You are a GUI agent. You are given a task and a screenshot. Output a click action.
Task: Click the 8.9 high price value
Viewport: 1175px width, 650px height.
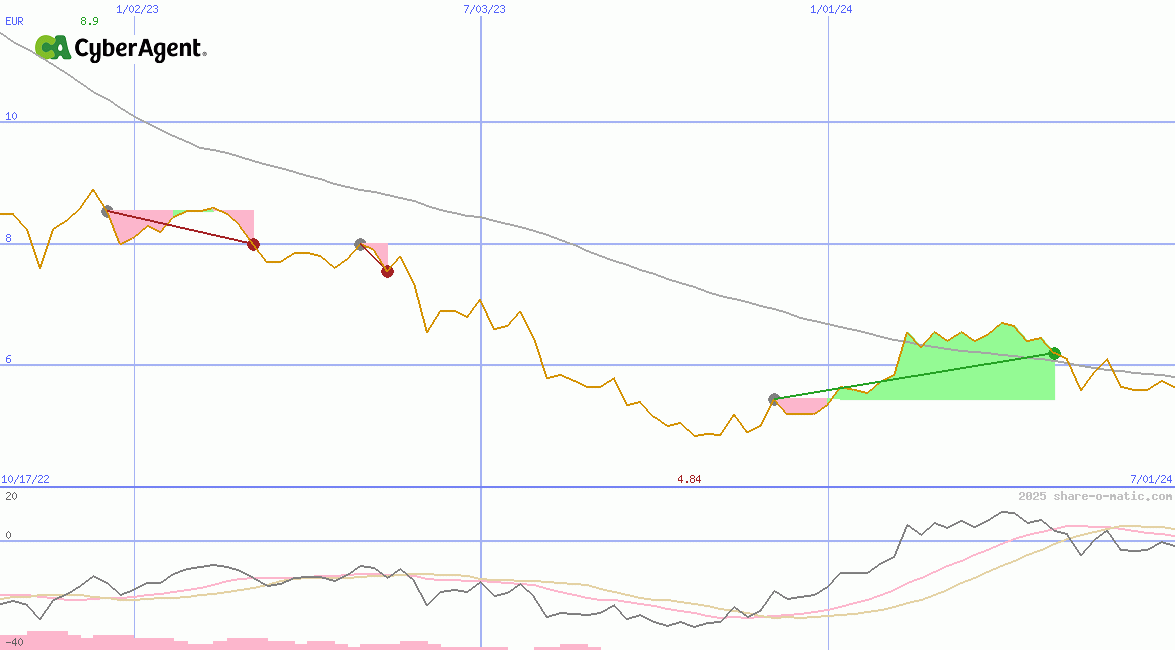tap(89, 20)
